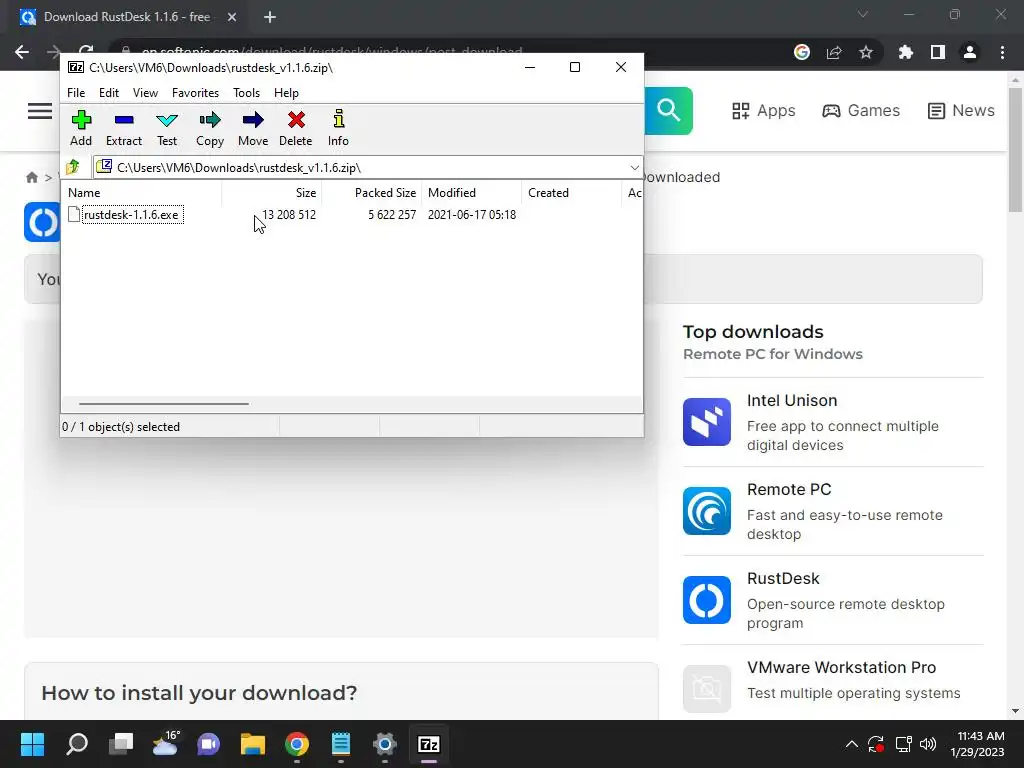Viewport: 1024px width, 768px height.
Task: Open the Info tool in 7-Zip
Action: 338,128
